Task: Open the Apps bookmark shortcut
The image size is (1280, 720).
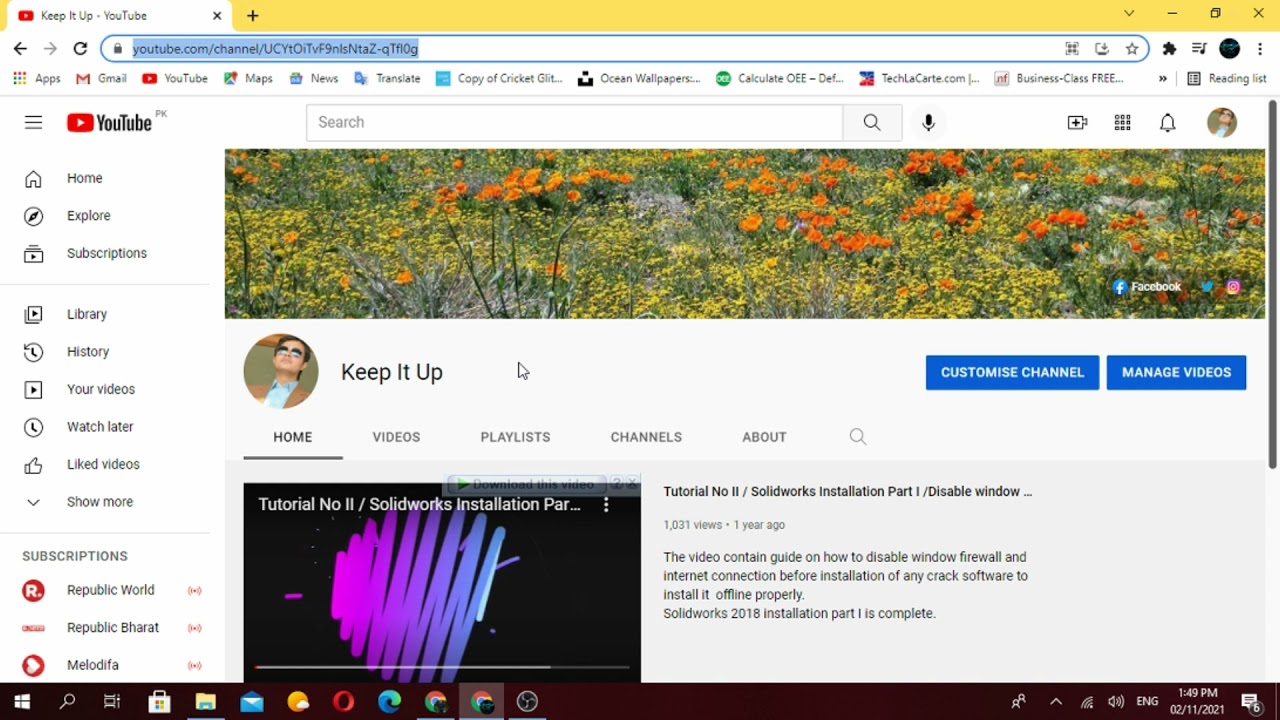Action: tap(37, 78)
